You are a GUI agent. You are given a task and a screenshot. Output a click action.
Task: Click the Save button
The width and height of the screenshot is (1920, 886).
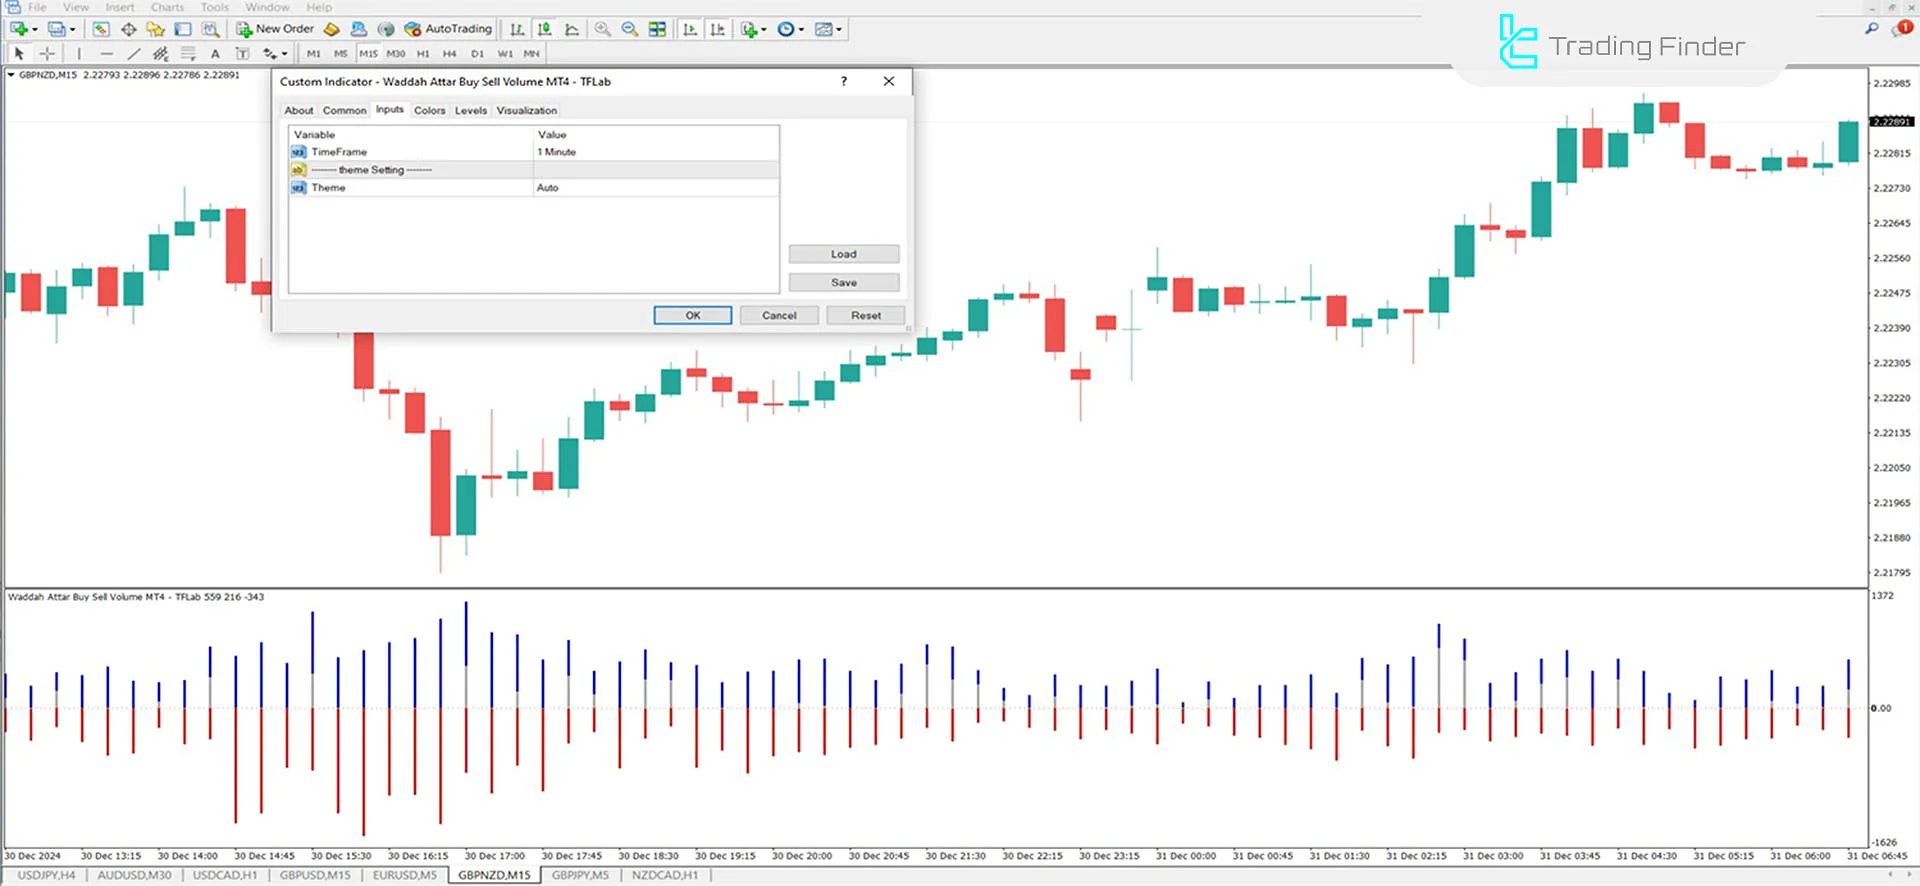pos(844,283)
